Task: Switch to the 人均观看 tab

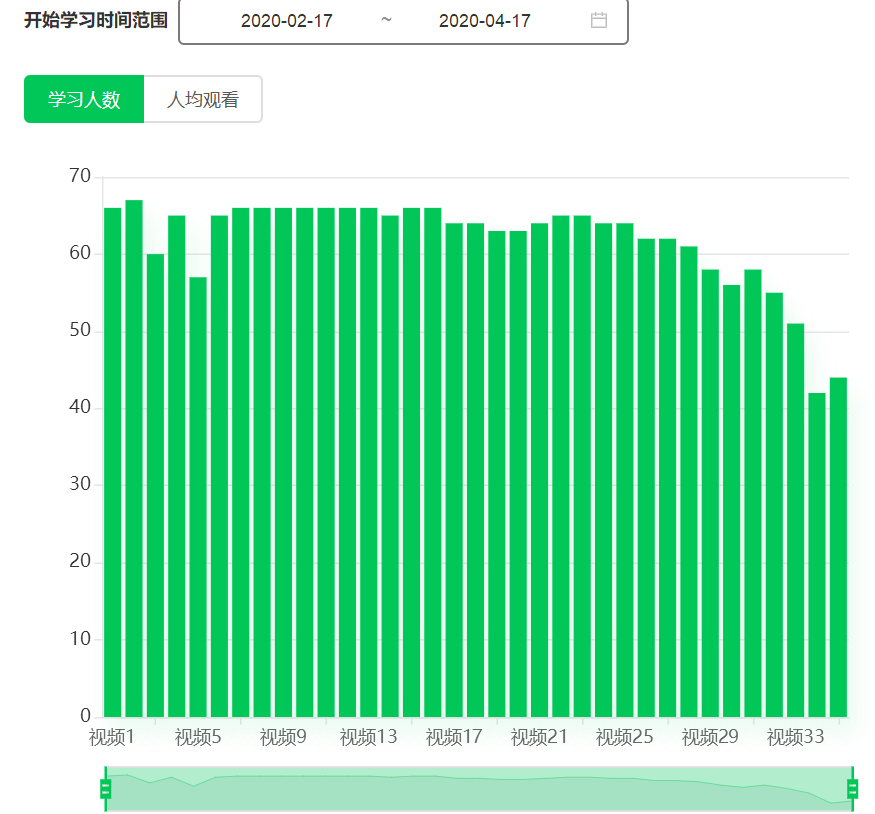Action: pyautogui.click(x=203, y=99)
